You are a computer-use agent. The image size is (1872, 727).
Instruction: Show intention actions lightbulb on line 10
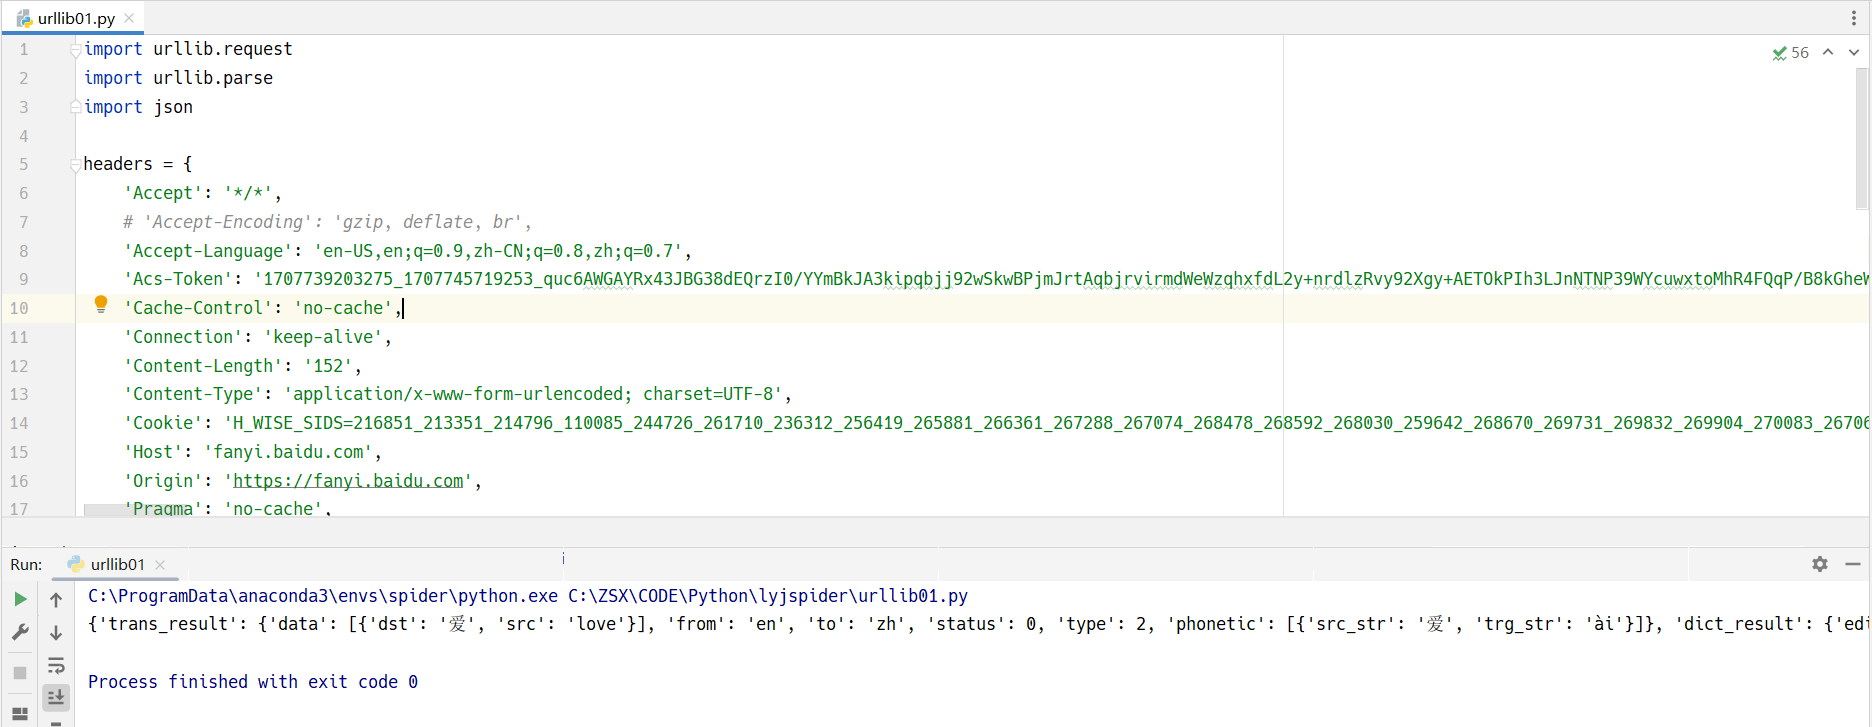[101, 305]
